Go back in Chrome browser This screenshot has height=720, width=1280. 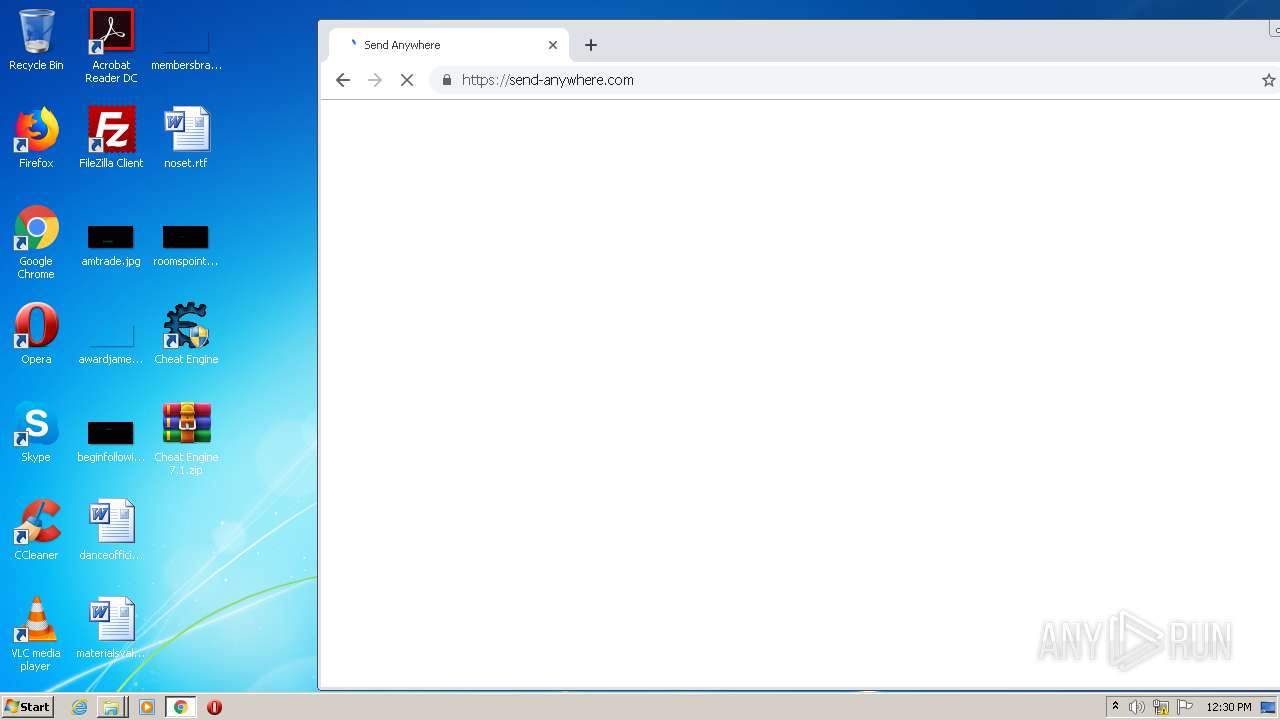point(343,80)
